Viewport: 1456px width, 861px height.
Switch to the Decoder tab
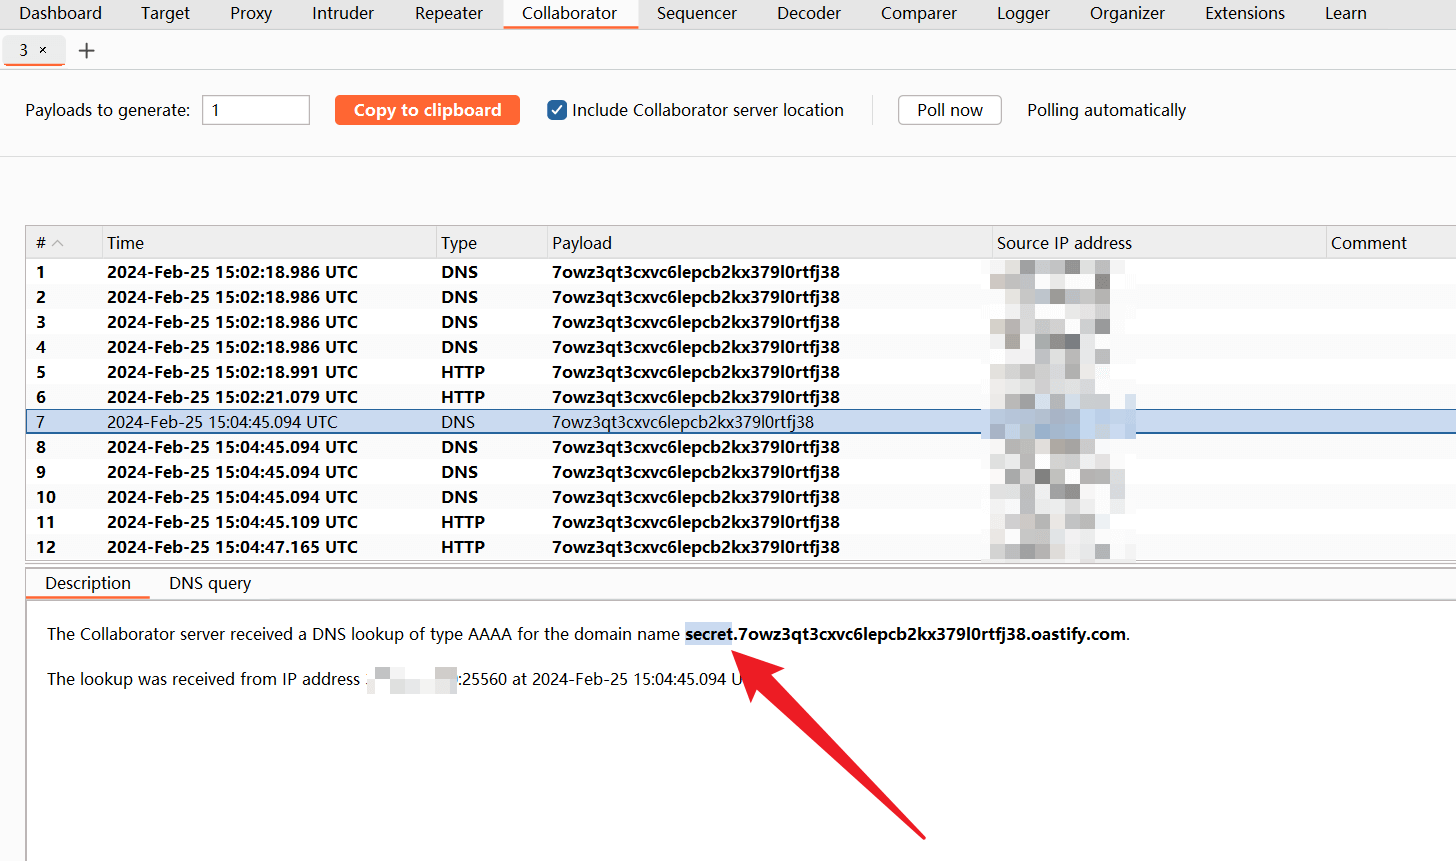tap(809, 13)
